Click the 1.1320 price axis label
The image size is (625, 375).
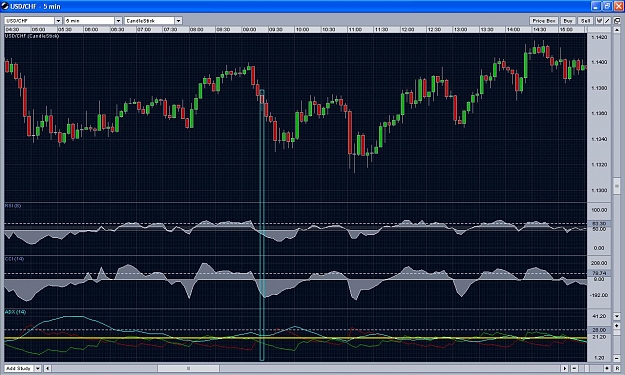coord(599,165)
